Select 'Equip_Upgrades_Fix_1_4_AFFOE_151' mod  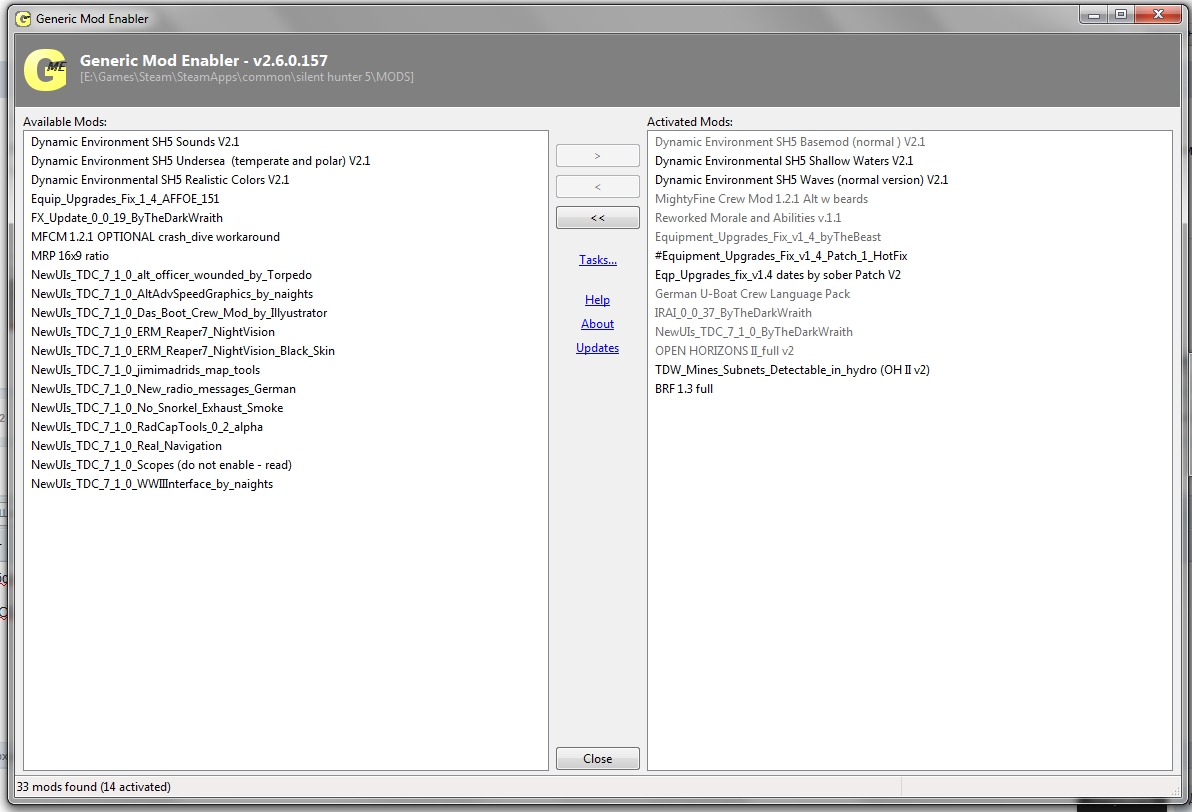(x=125, y=199)
